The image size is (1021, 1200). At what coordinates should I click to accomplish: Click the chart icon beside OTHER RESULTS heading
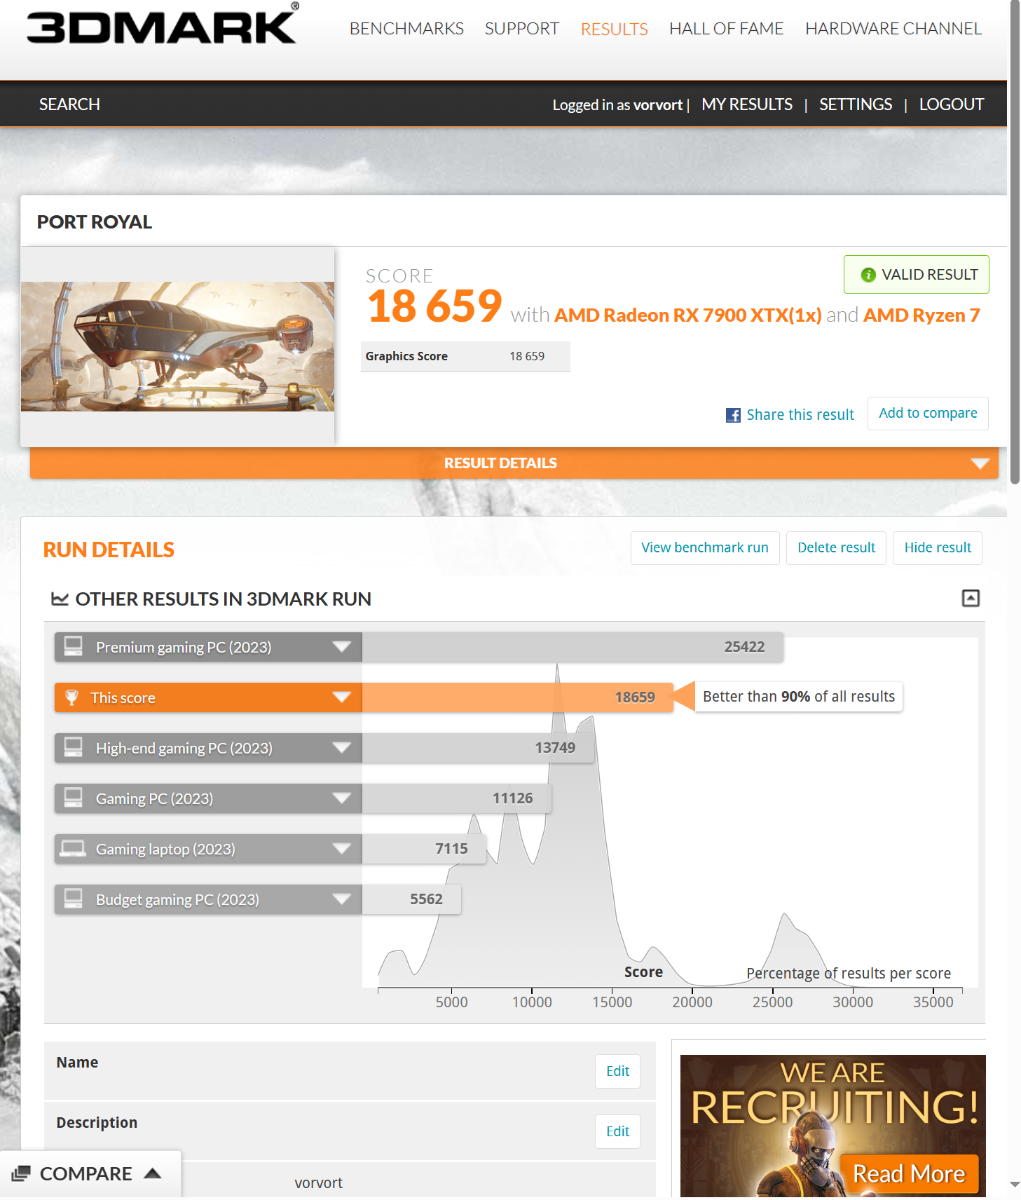[x=60, y=599]
